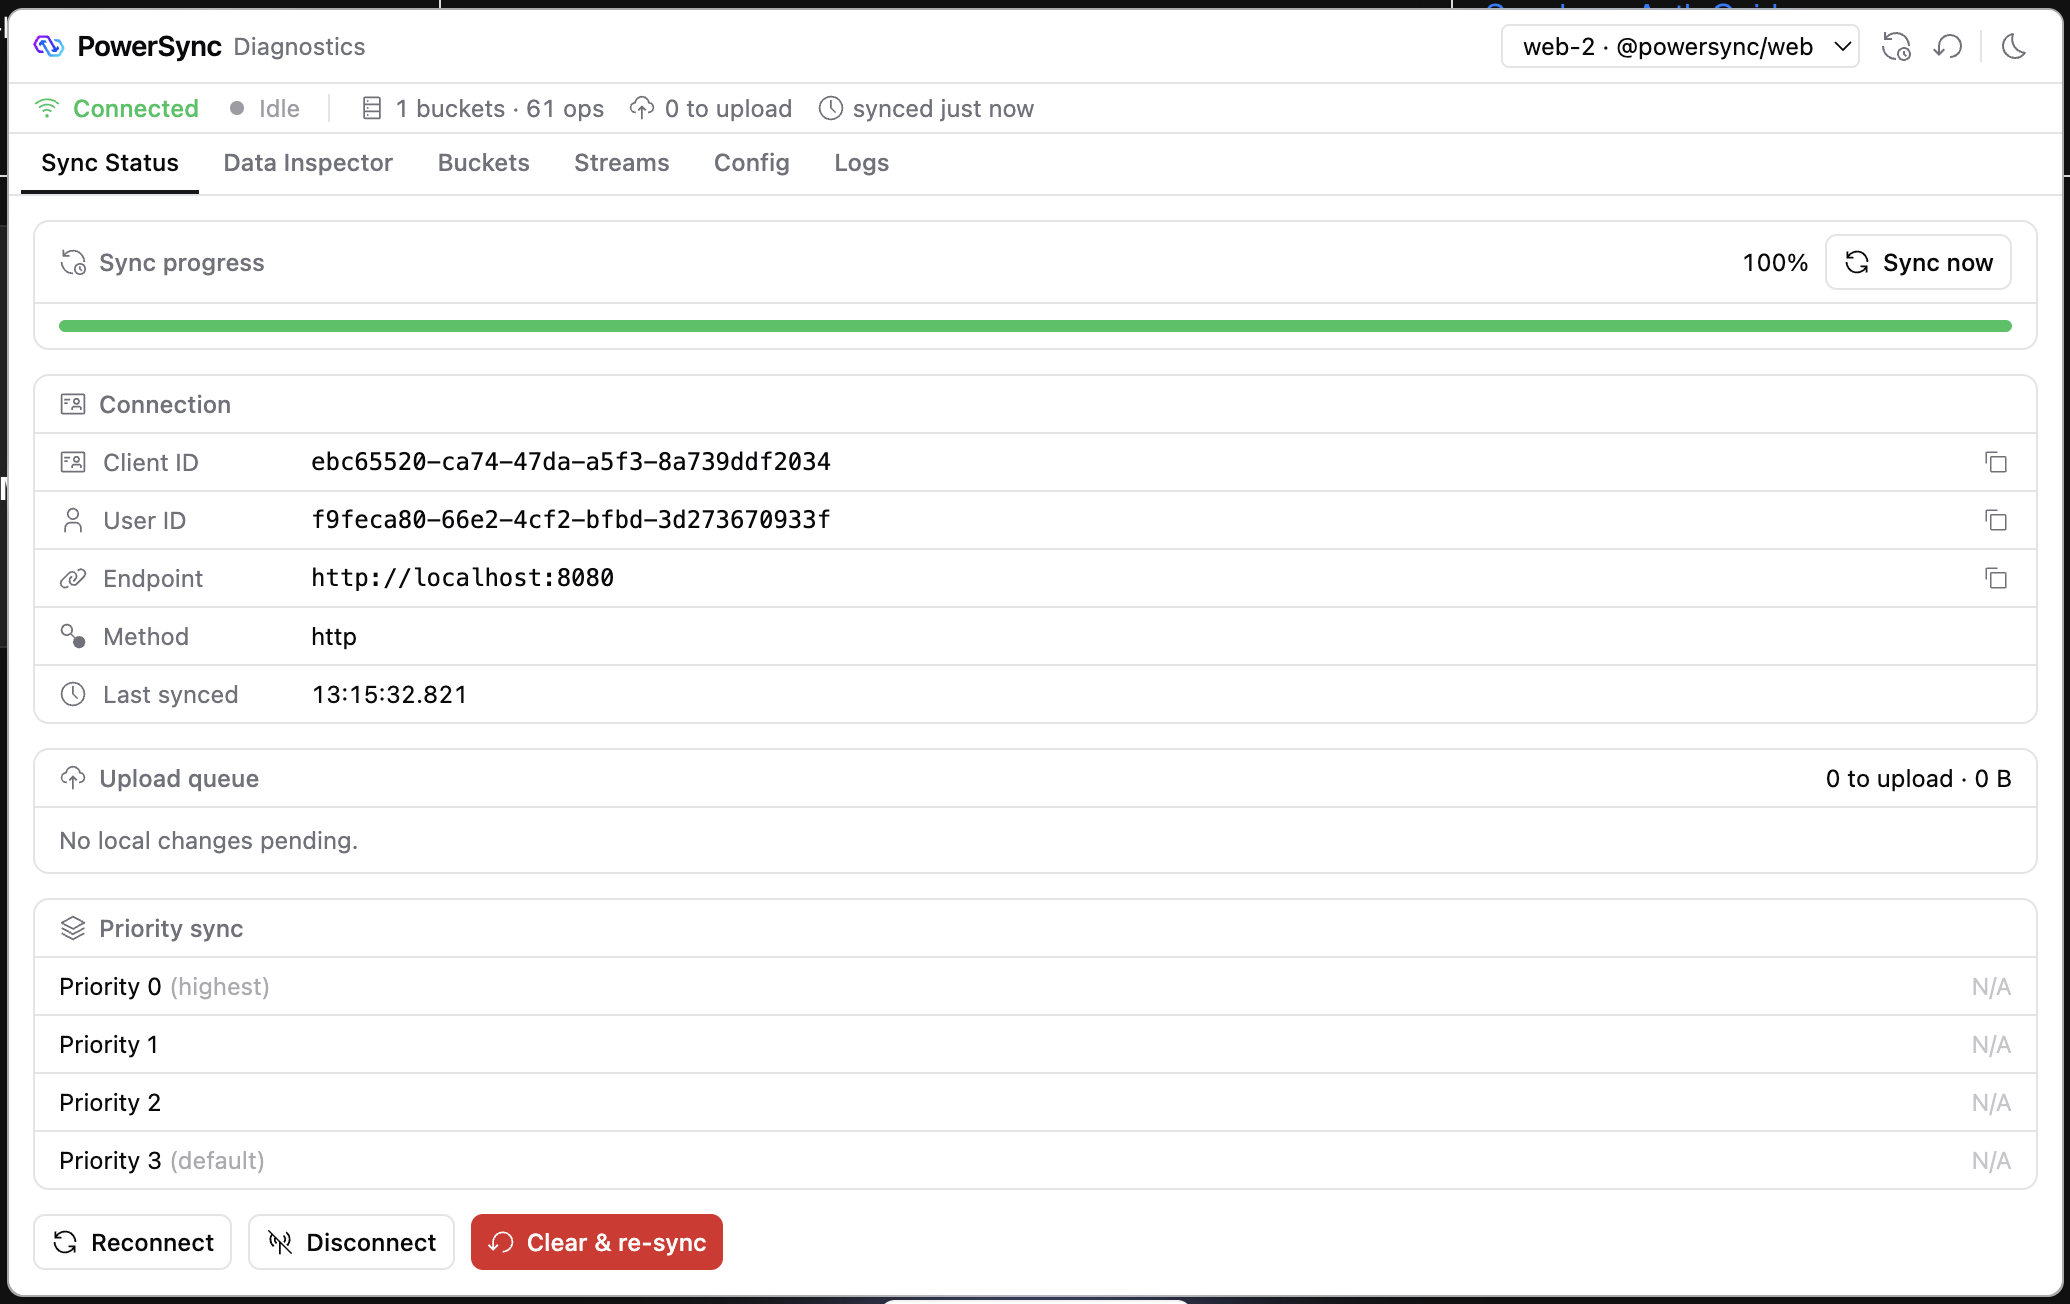The image size is (2070, 1304).
Task: Click the last synced time 13:15:32.821
Action: tap(390, 694)
